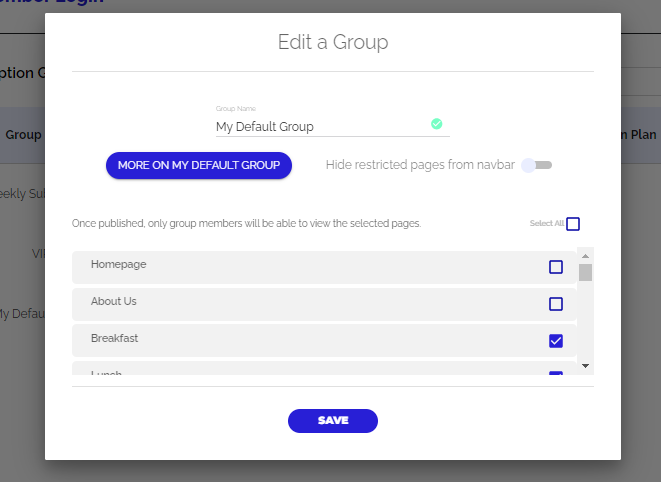Enable the hide restricted pages toggle
Image resolution: width=661 pixels, height=482 pixels.
coord(537,165)
